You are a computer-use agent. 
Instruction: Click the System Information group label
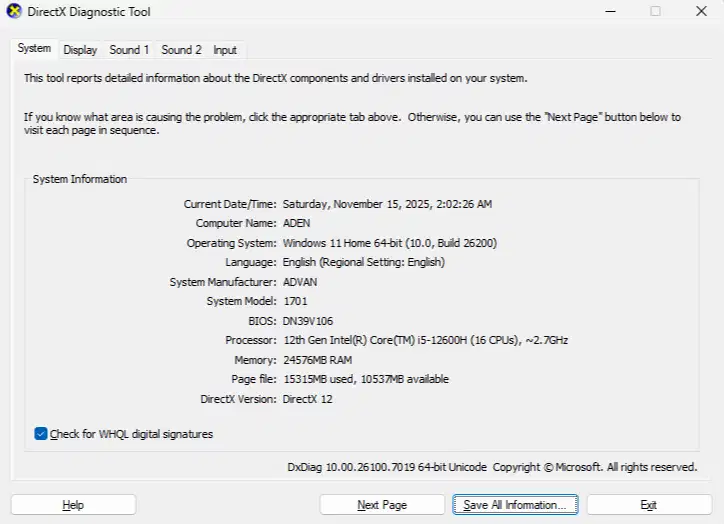(80, 179)
